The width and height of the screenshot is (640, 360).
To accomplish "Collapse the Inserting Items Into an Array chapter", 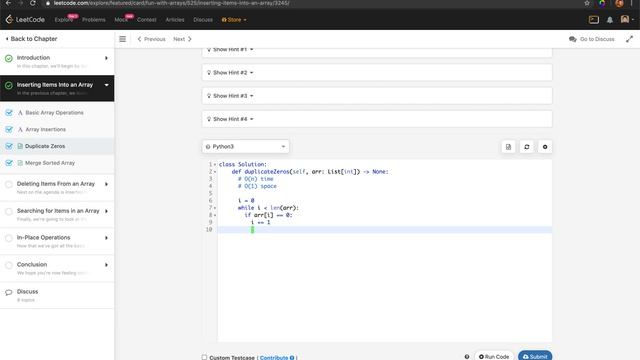I will point(106,85).
